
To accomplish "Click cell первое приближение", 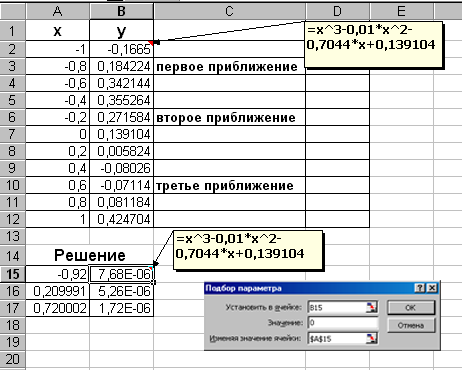I will [x=229, y=66].
